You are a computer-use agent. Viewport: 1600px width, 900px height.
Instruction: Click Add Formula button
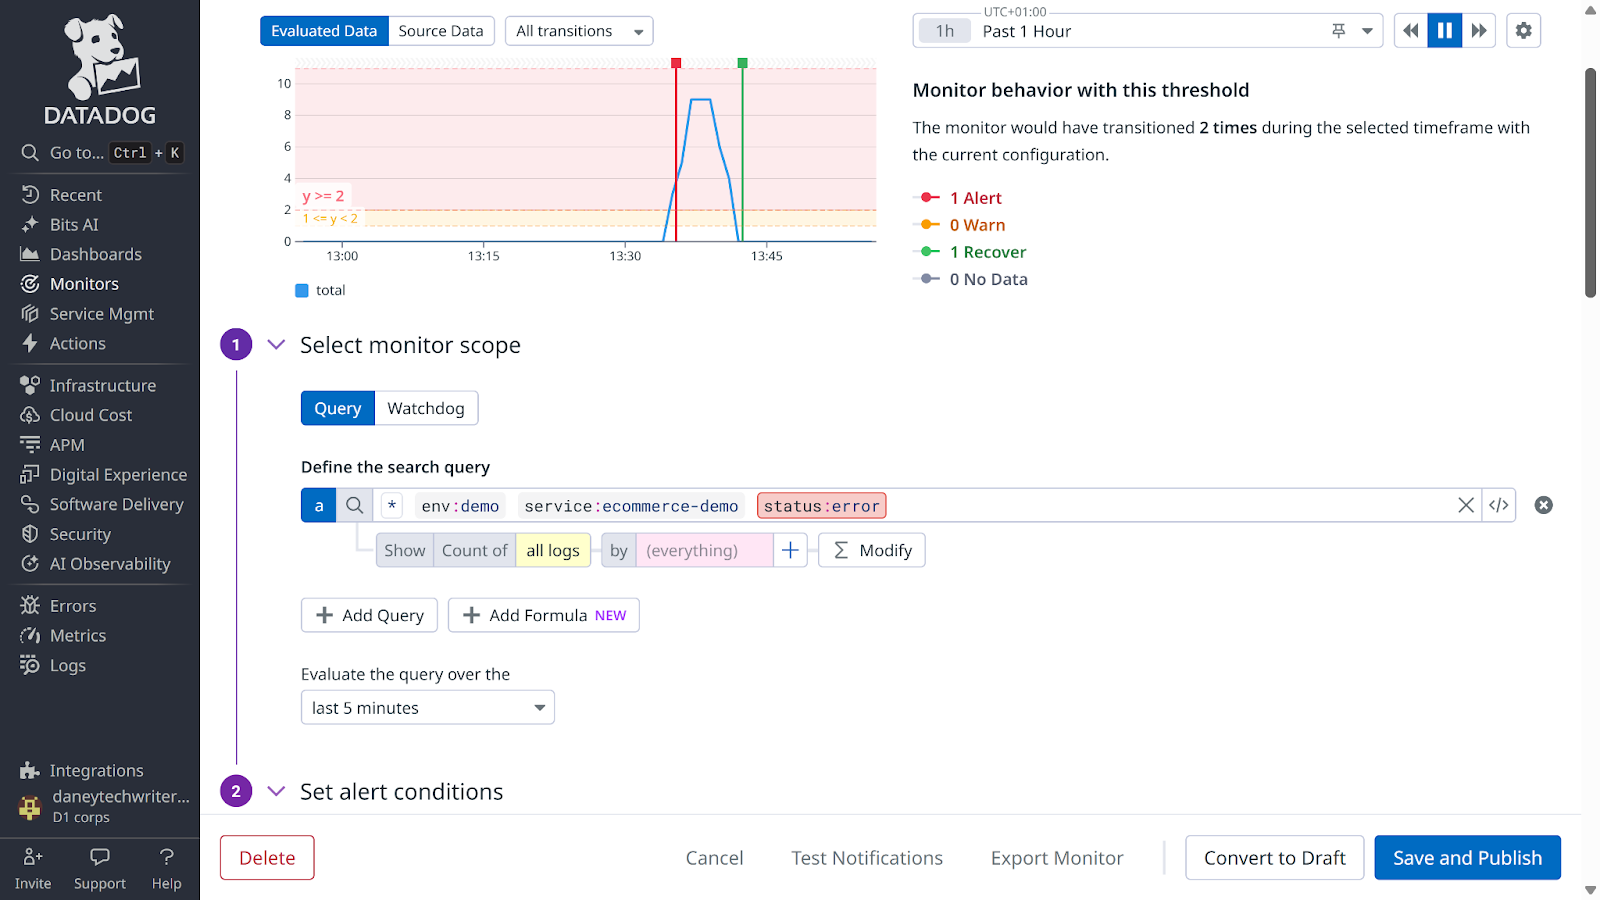point(544,615)
